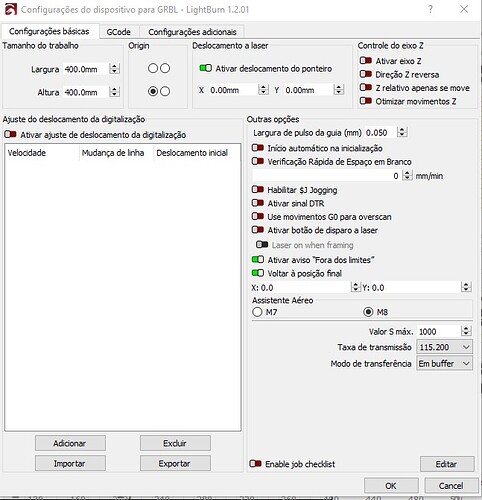
Task: Enable Otimizar movimentos Z switch
Action: click(x=366, y=101)
